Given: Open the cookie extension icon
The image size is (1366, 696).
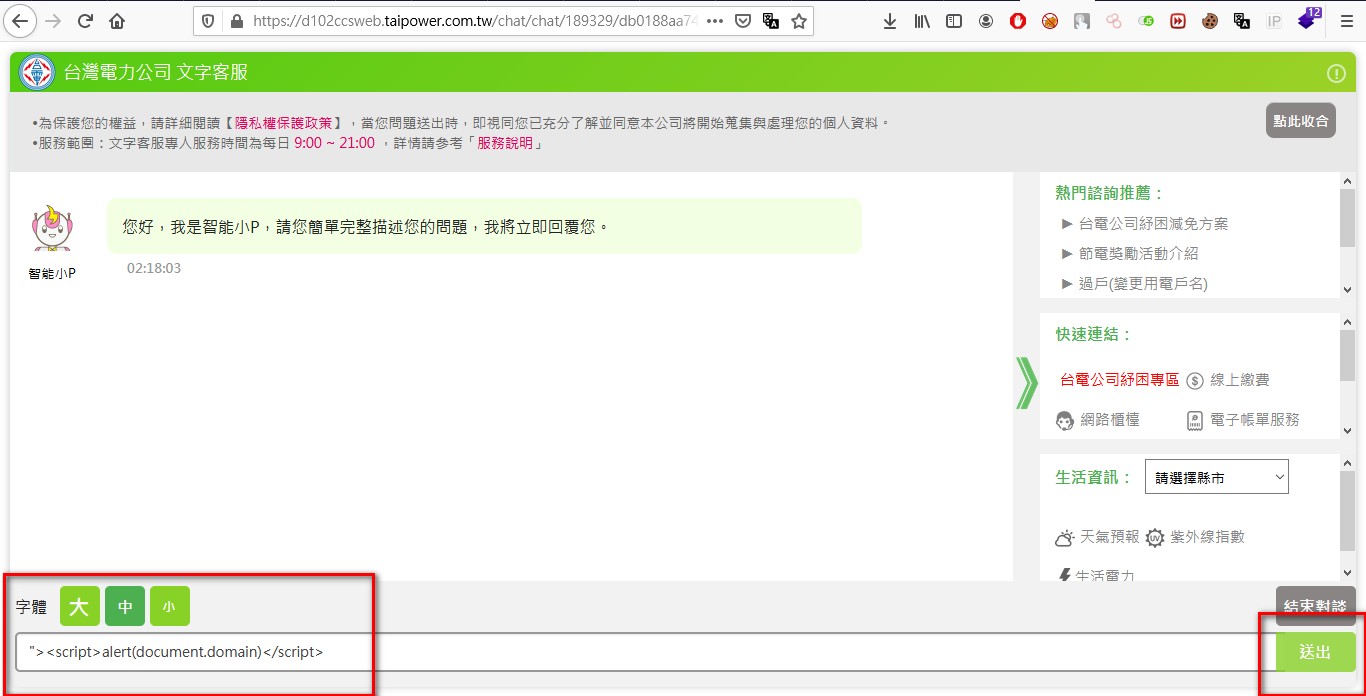Looking at the screenshot, I should tap(1210, 21).
